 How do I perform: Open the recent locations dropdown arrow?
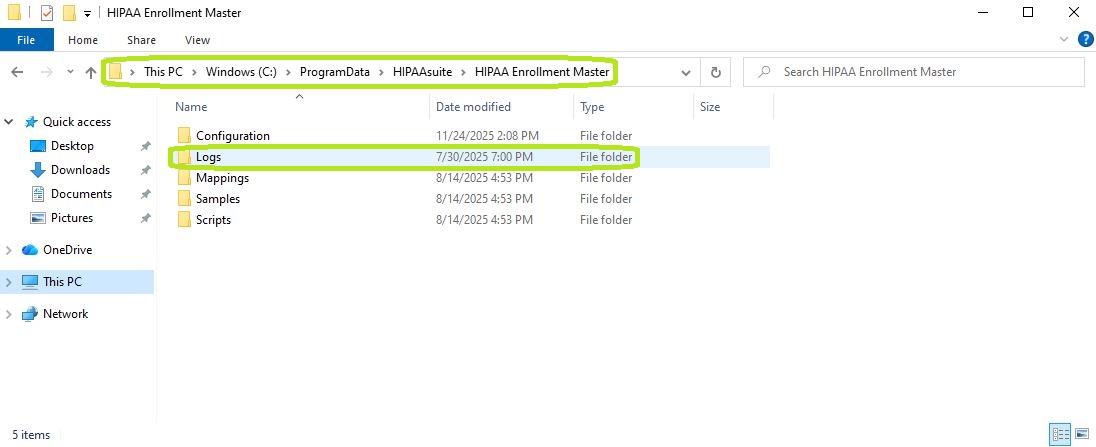tap(70, 72)
